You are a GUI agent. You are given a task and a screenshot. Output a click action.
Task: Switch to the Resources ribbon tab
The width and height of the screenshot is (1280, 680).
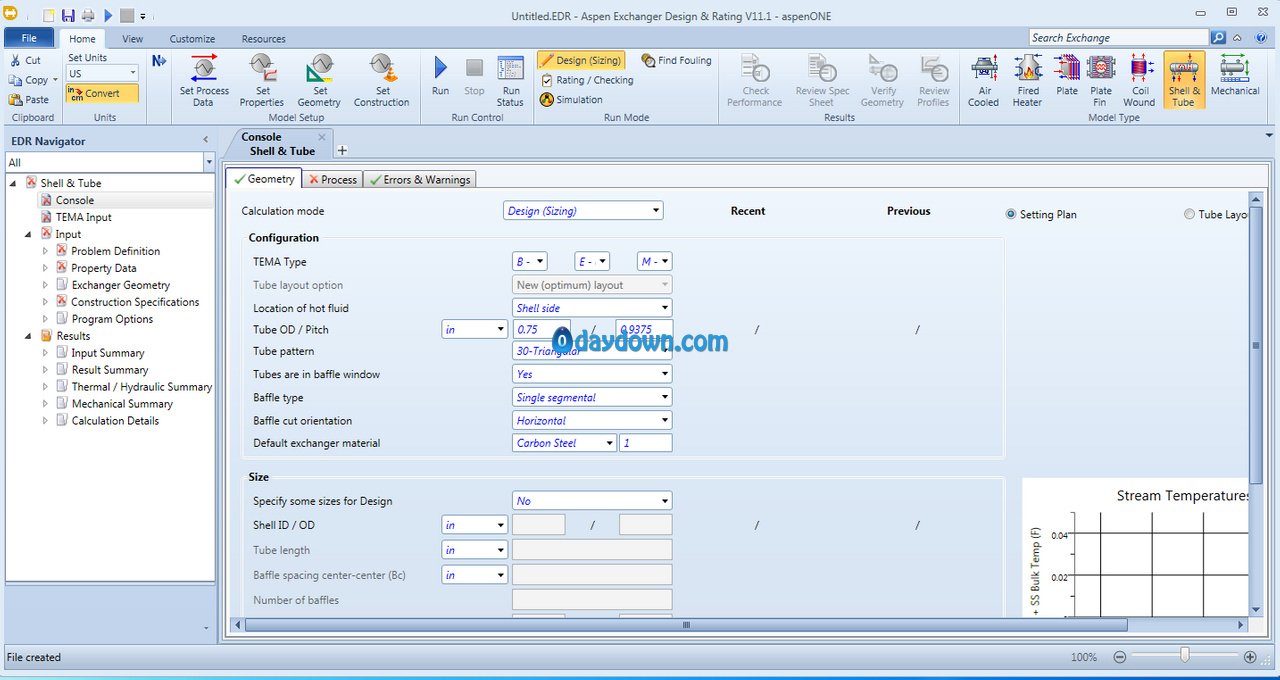pyautogui.click(x=264, y=39)
